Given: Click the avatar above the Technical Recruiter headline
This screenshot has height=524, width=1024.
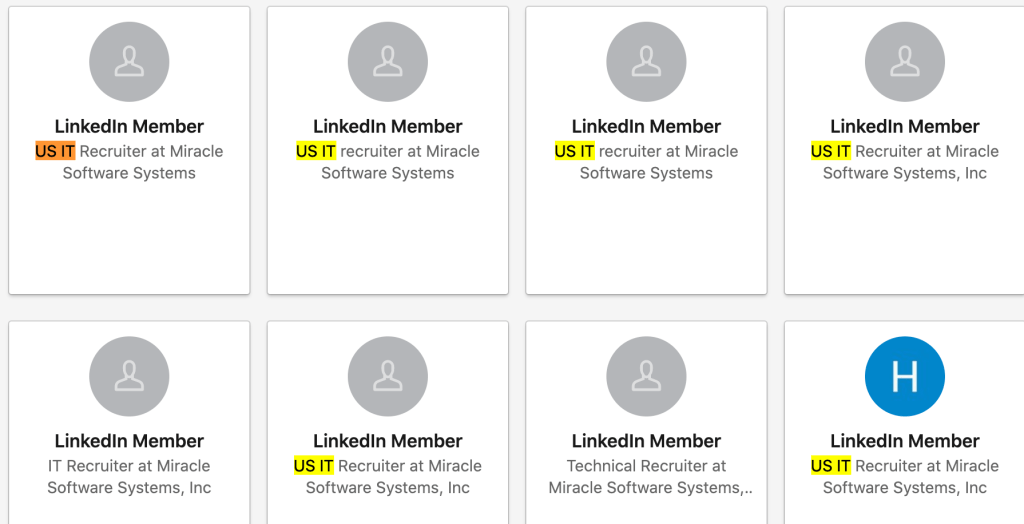Looking at the screenshot, I should click(646, 376).
